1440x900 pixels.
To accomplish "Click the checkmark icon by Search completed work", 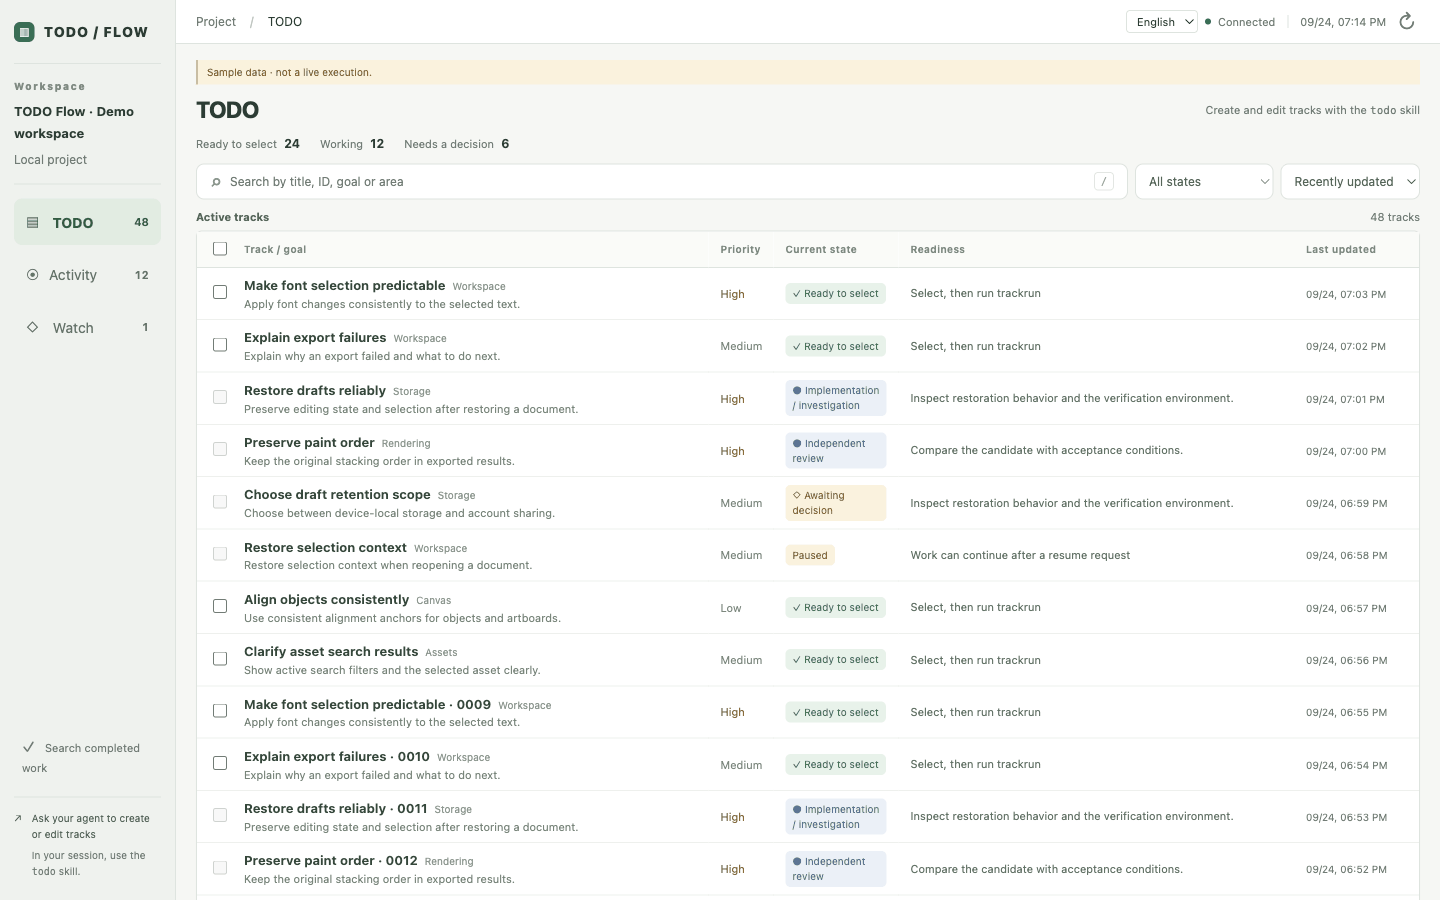I will click(x=29, y=747).
